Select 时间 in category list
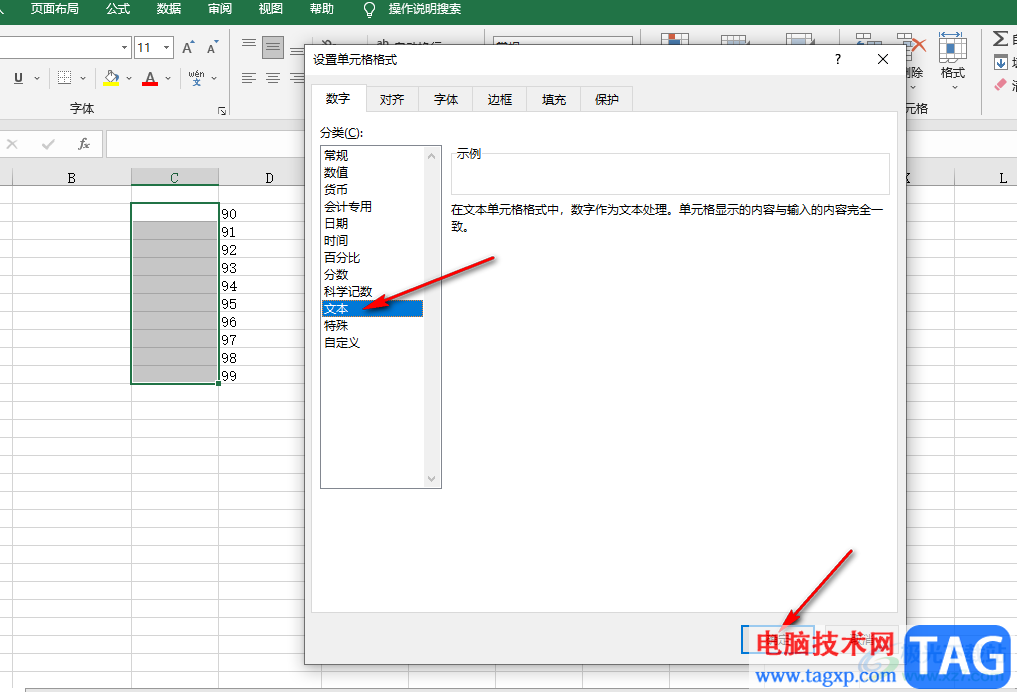Image resolution: width=1017 pixels, height=692 pixels. [372, 241]
